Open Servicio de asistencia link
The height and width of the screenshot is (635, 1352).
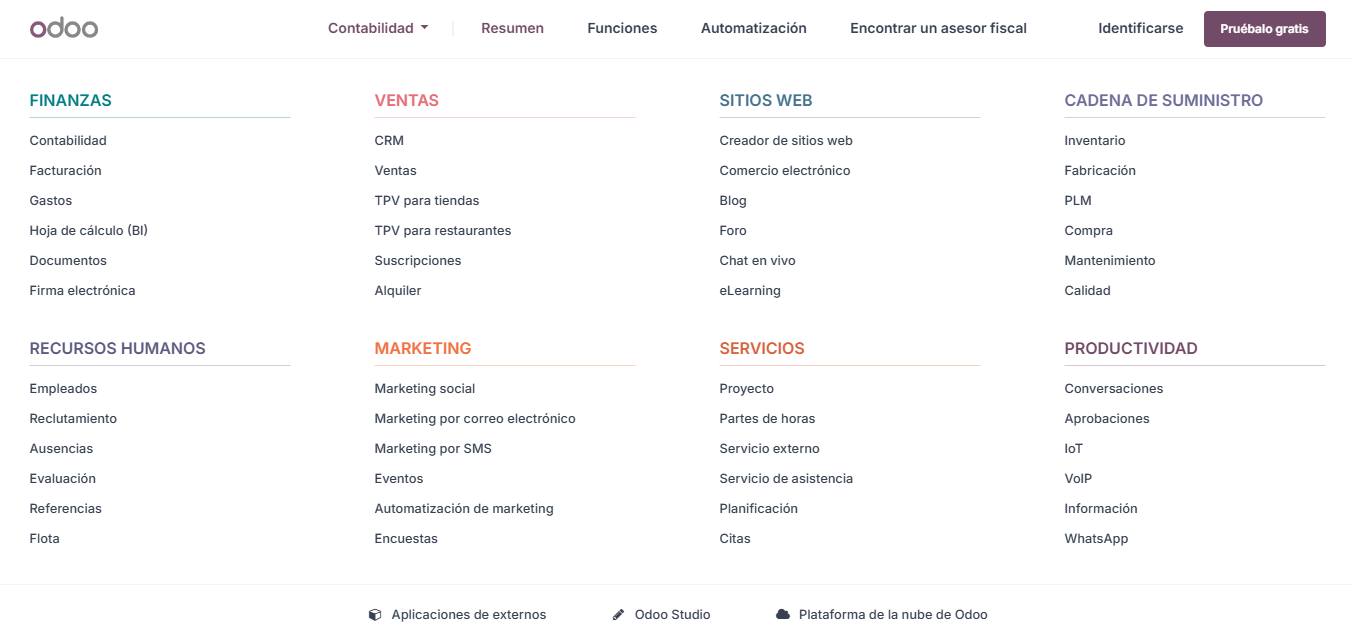pos(786,479)
